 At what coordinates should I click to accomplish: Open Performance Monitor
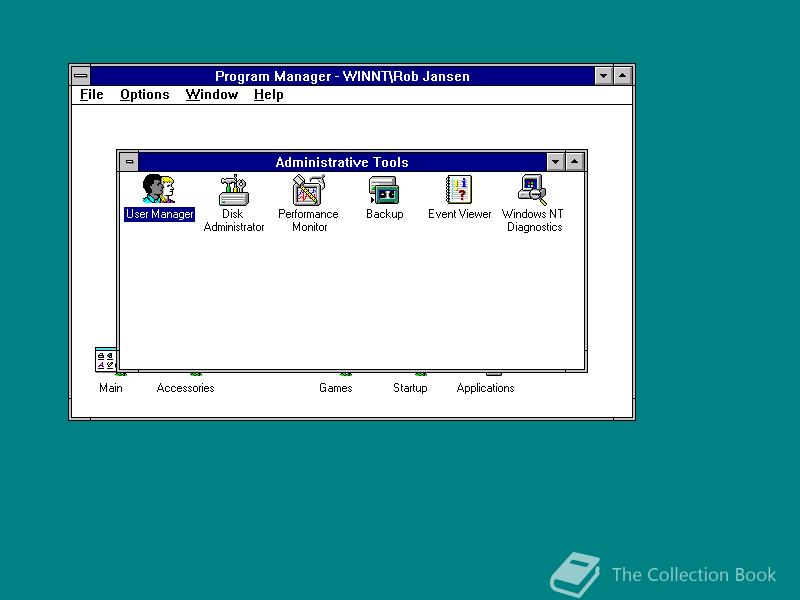point(308,190)
